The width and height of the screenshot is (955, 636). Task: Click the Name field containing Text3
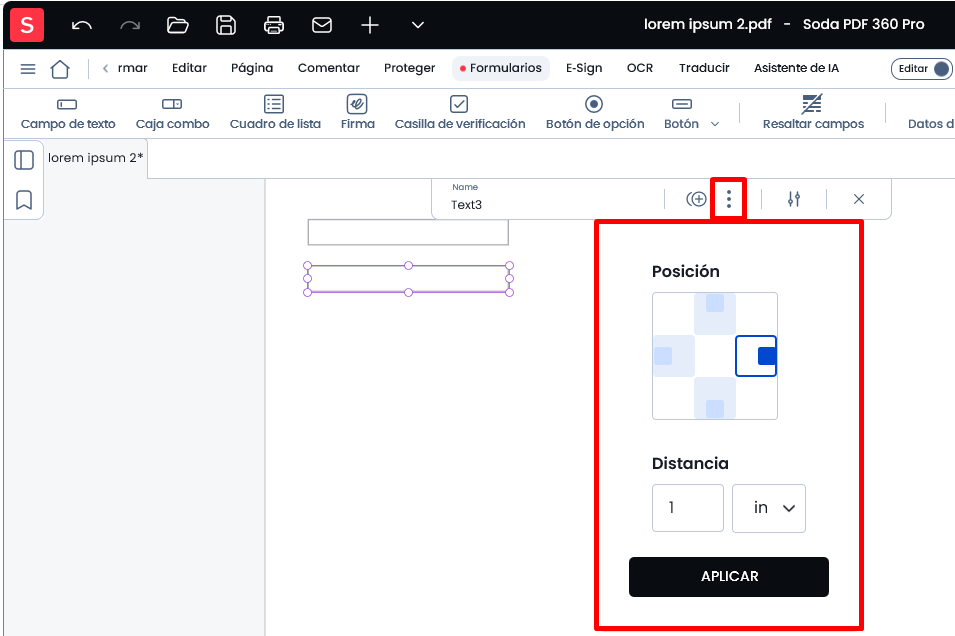(x=548, y=199)
